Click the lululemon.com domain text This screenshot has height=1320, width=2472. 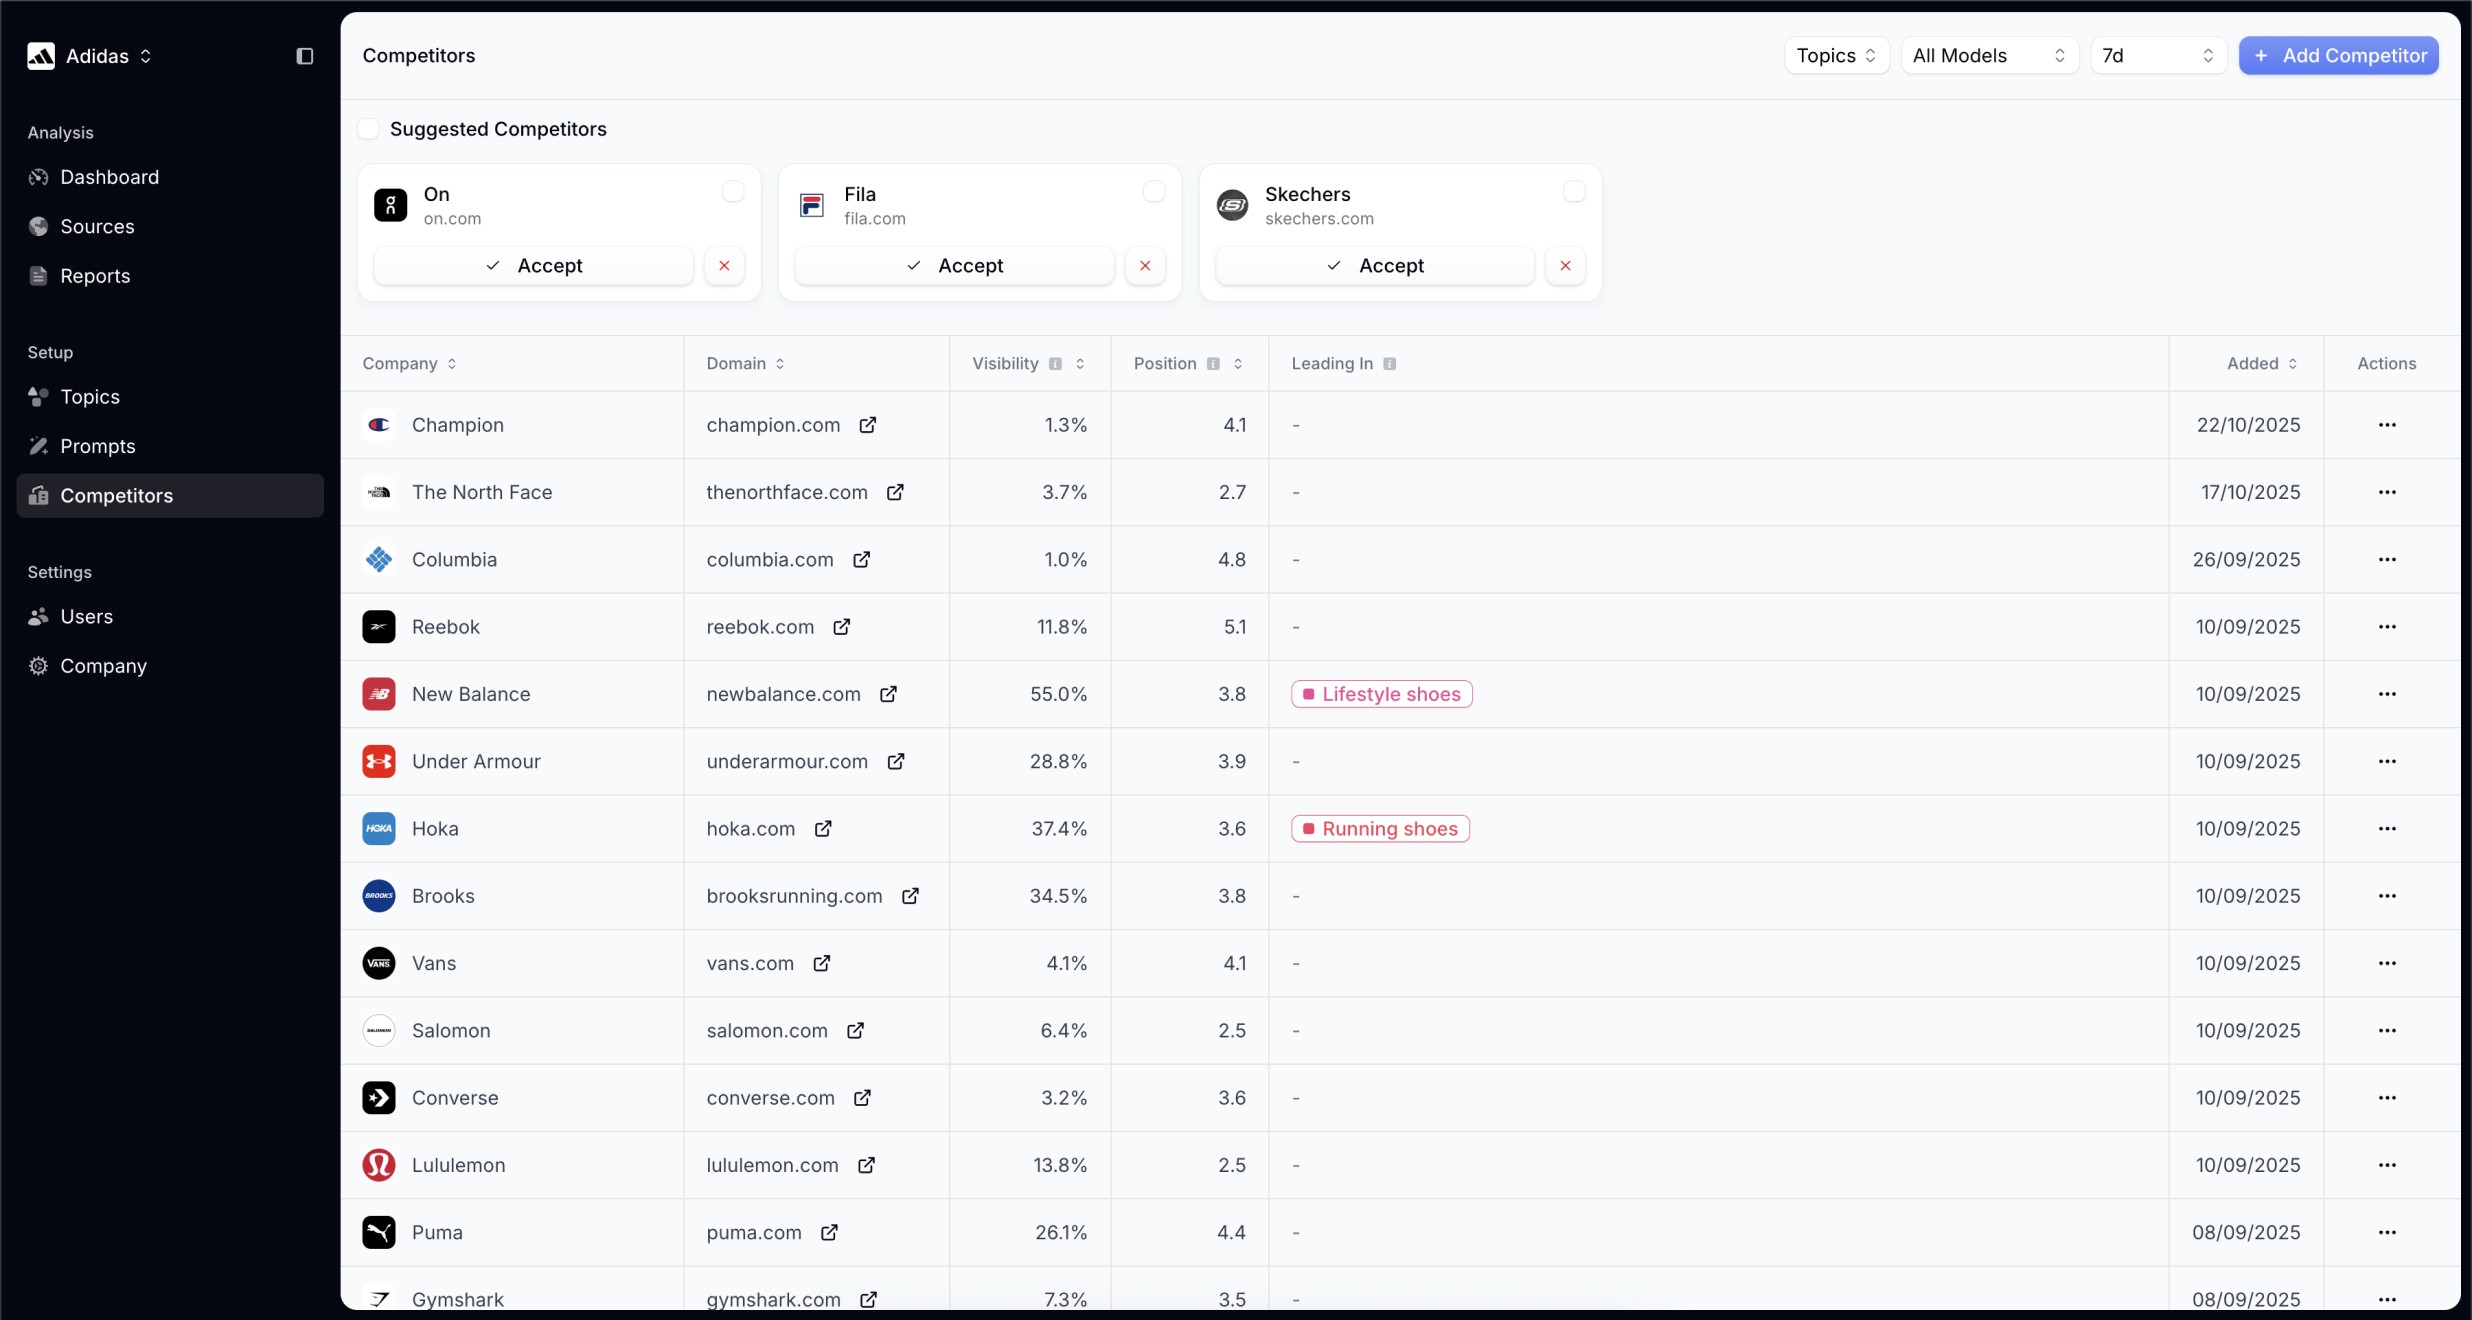(772, 1165)
